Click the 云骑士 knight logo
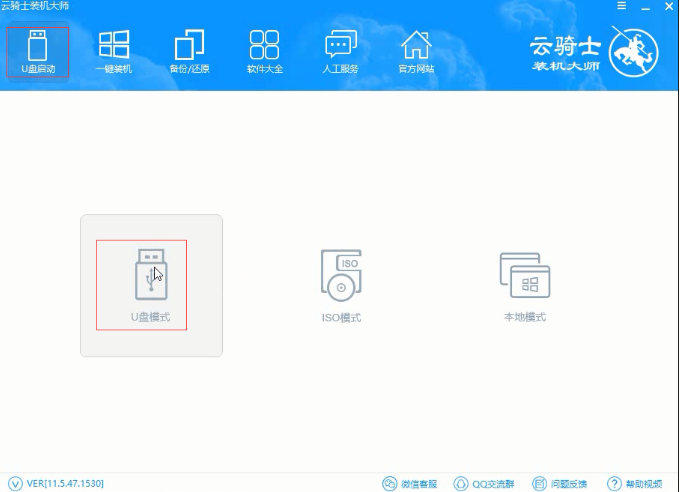684x492 pixels. pyautogui.click(x=633, y=53)
